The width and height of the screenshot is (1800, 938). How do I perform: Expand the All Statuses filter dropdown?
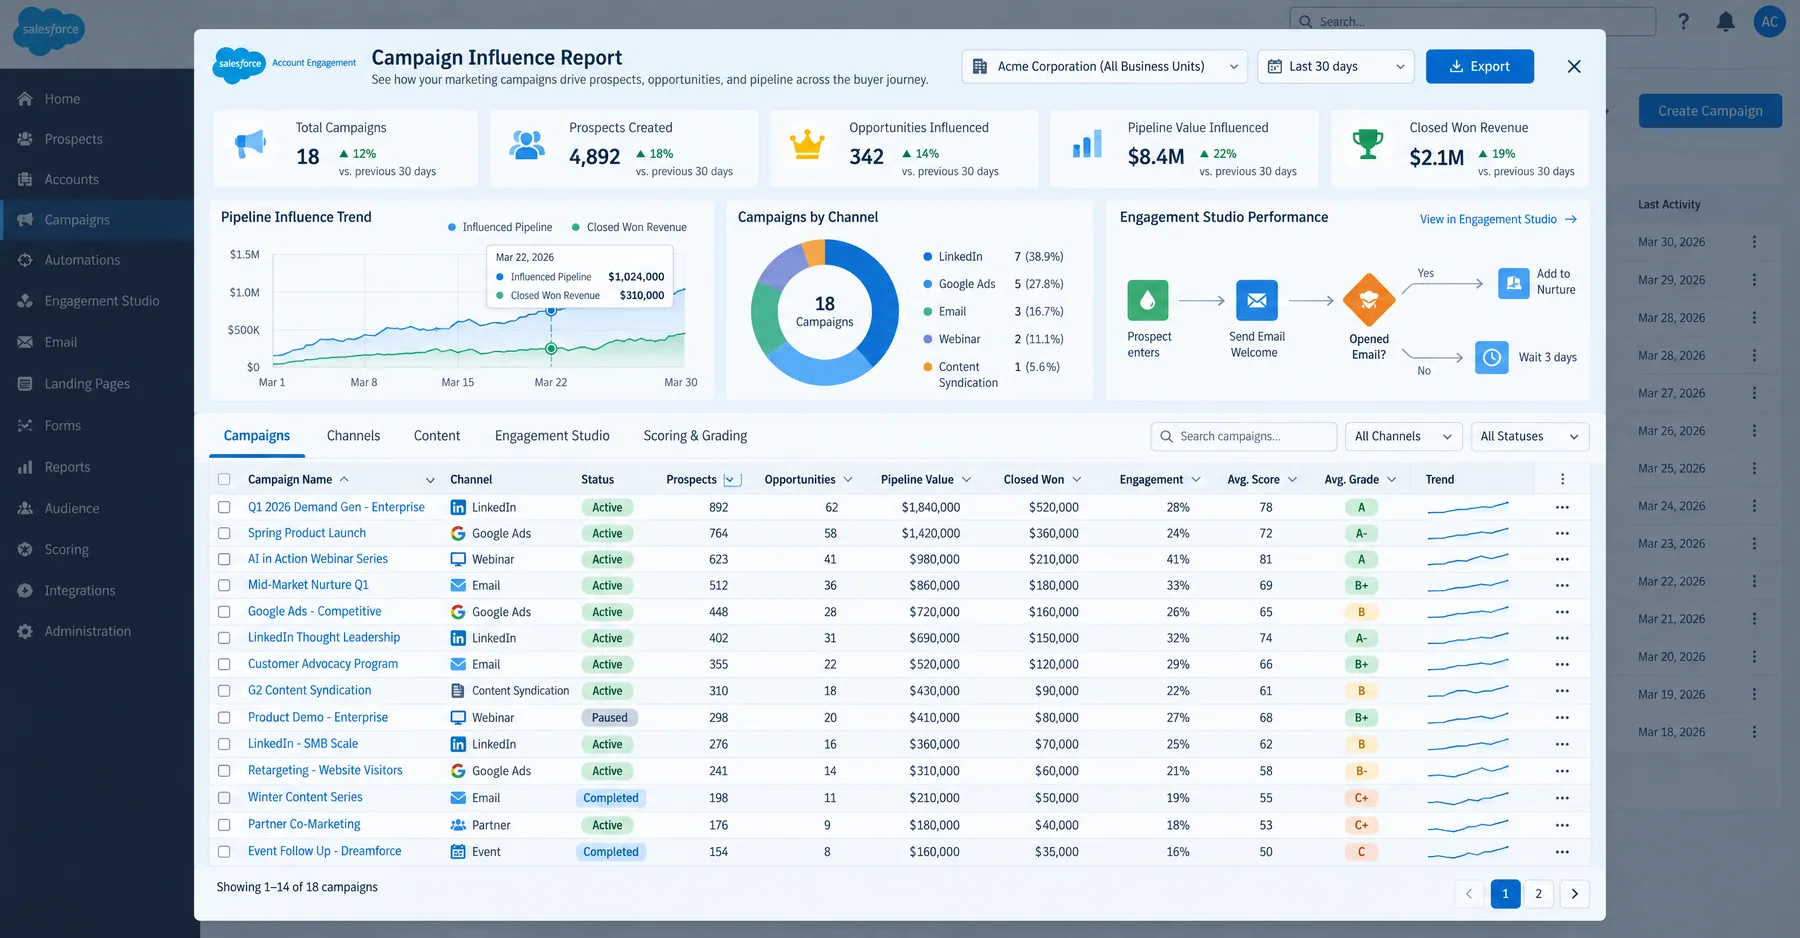1529,437
